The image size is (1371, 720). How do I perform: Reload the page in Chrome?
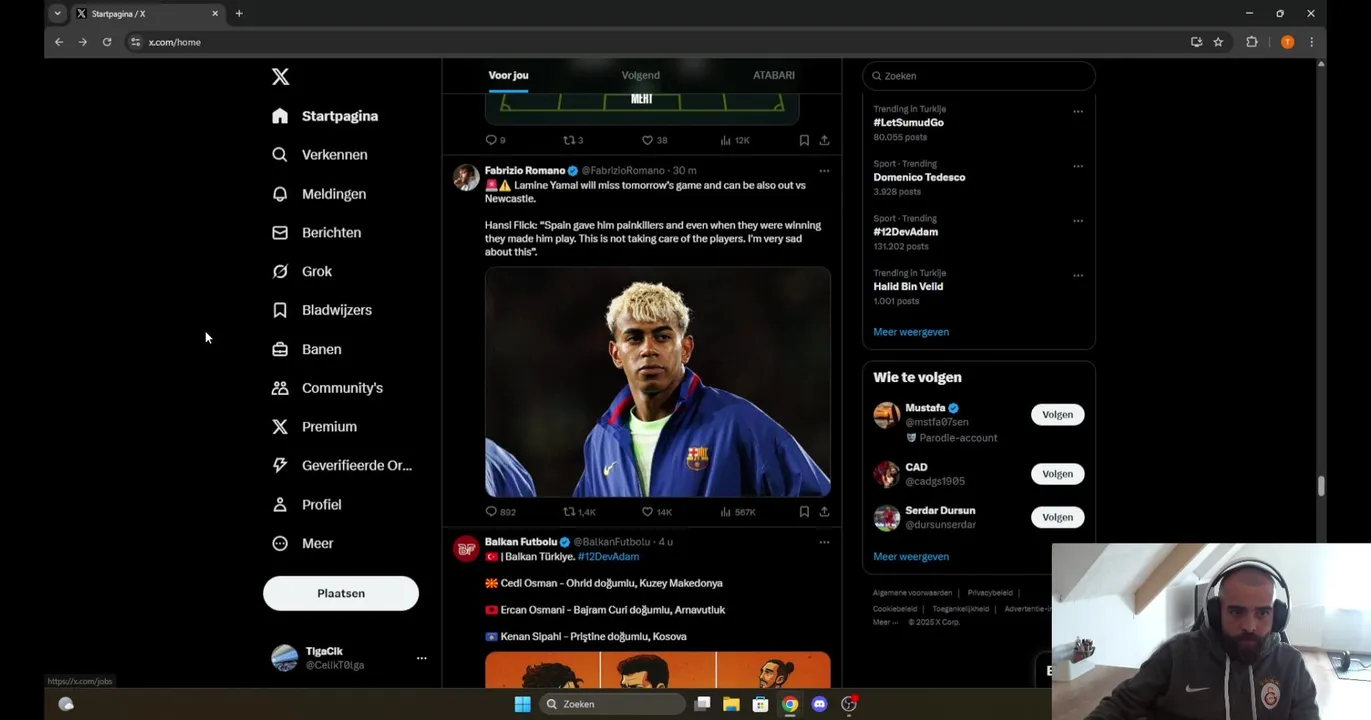click(x=107, y=42)
